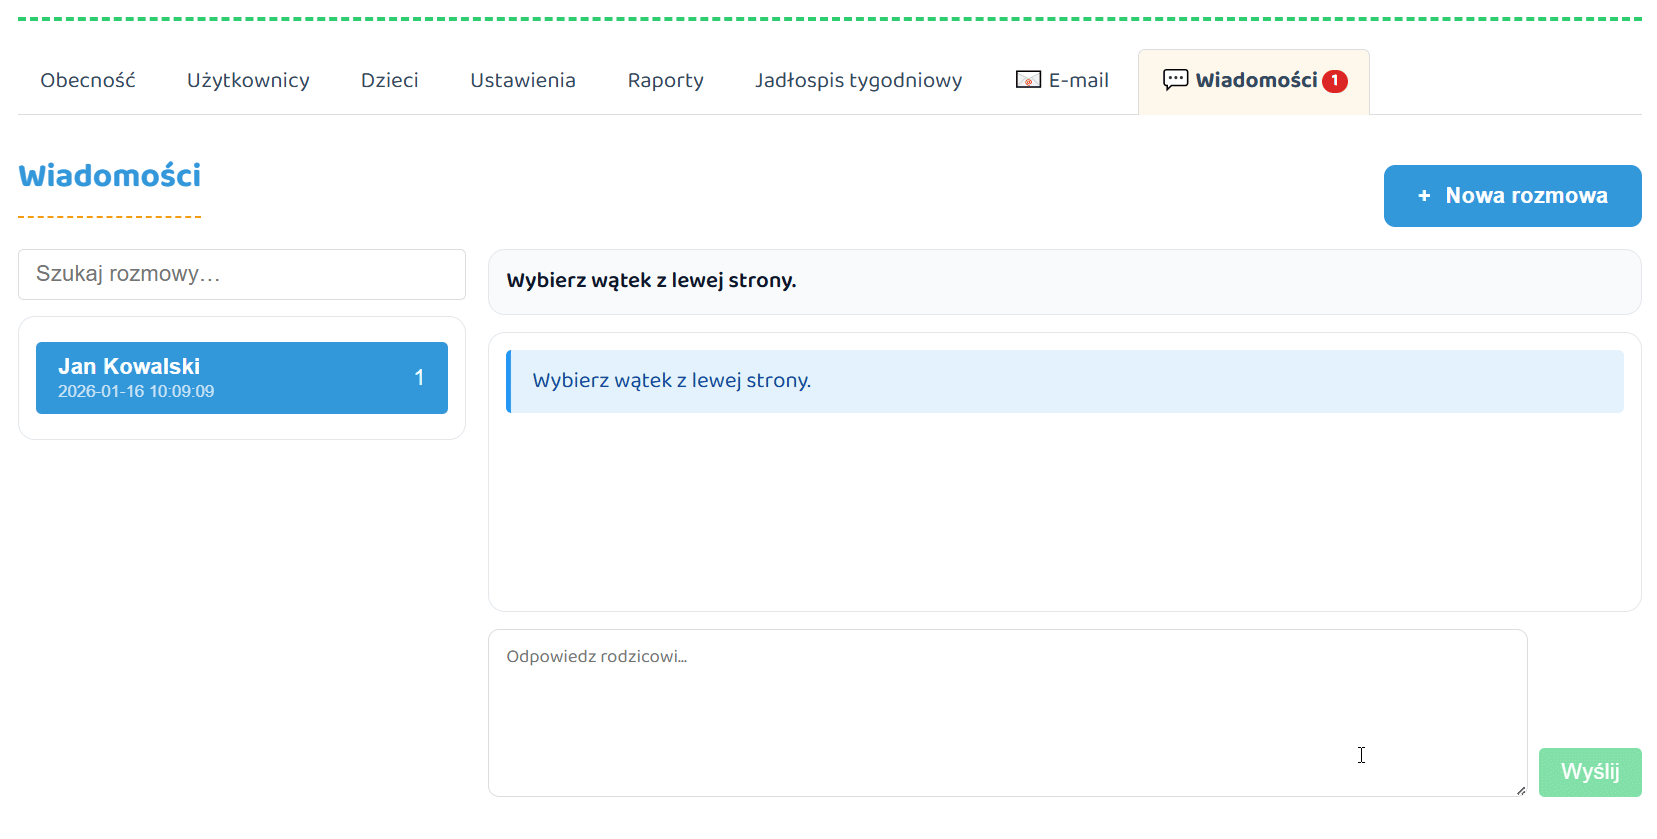Click into the Odpowiedz rodzicowi reply box
1657x839 pixels.
(x=1006, y=712)
